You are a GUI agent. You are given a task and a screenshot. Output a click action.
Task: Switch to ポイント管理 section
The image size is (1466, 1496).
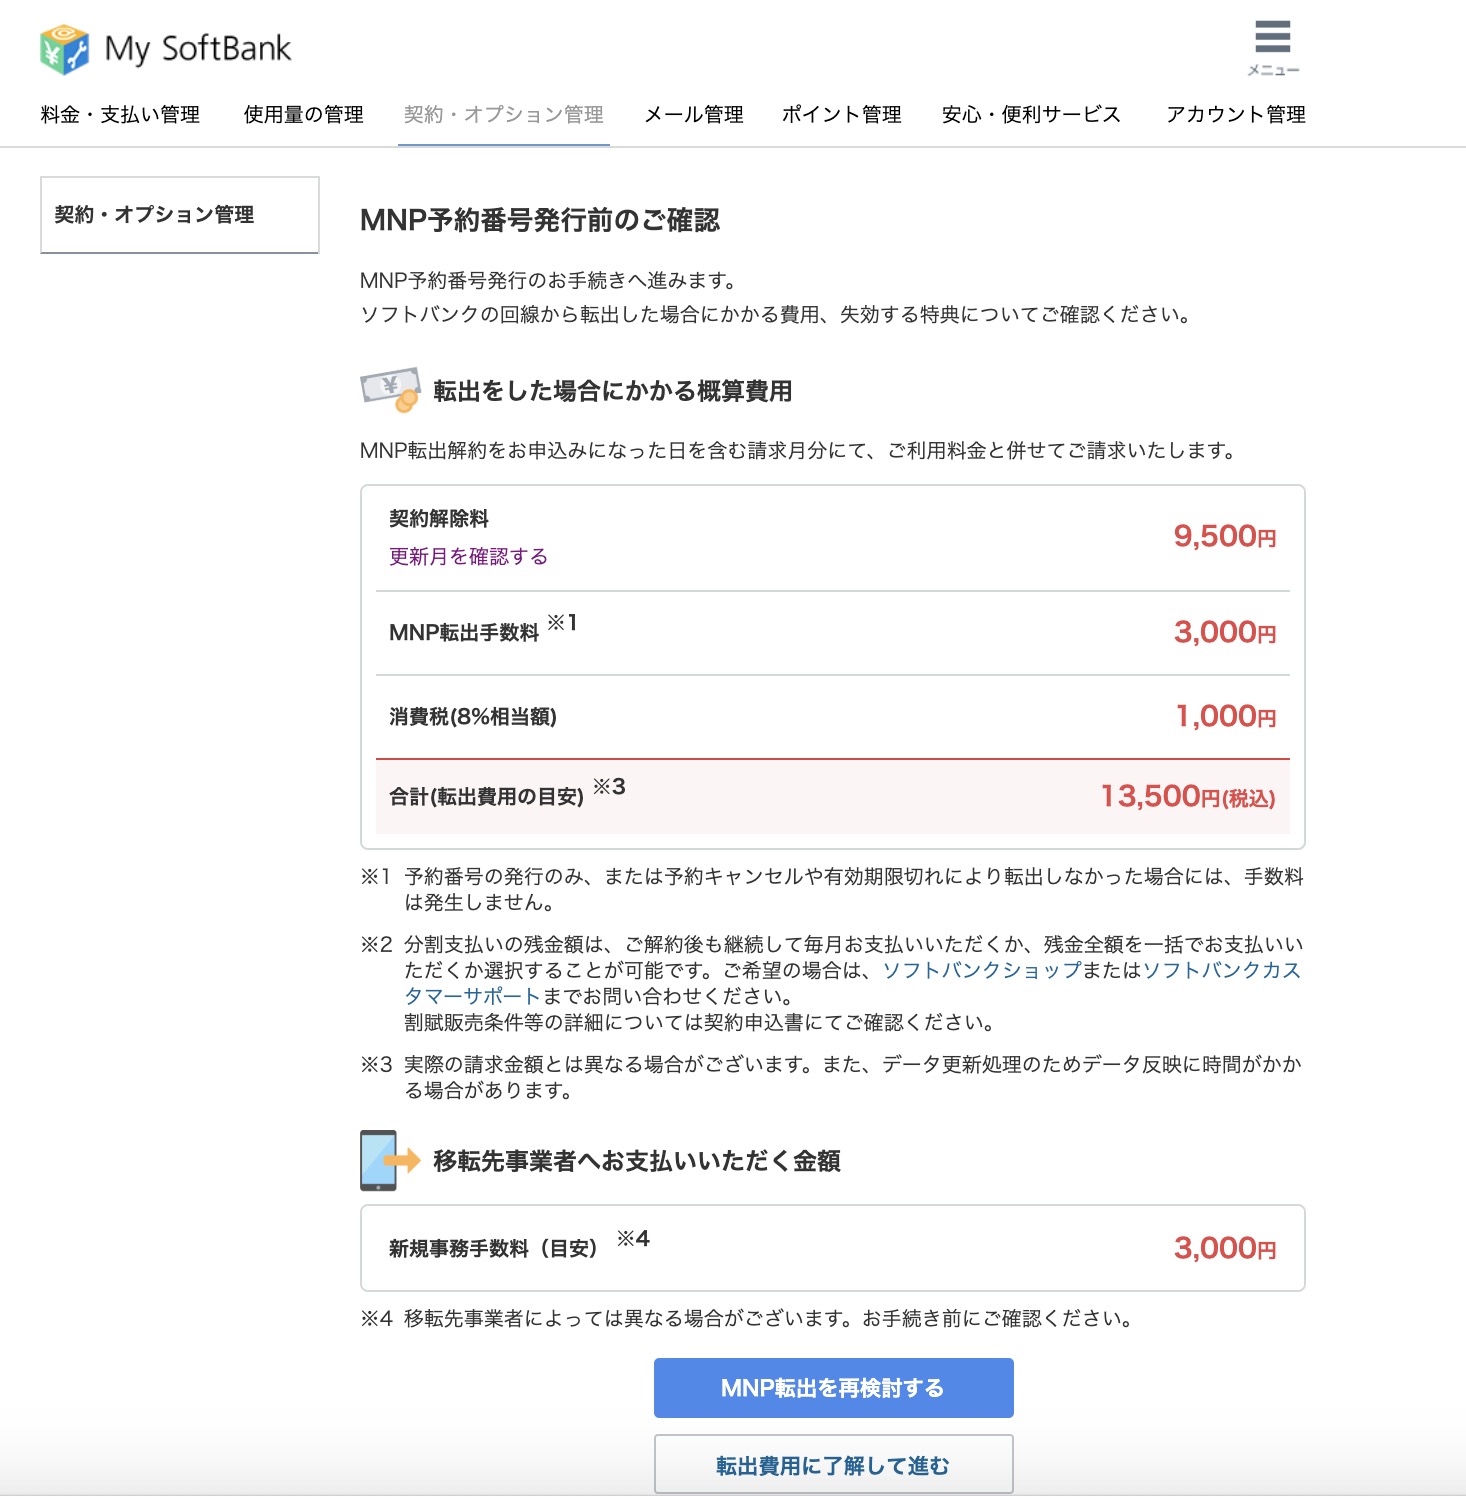click(x=841, y=115)
